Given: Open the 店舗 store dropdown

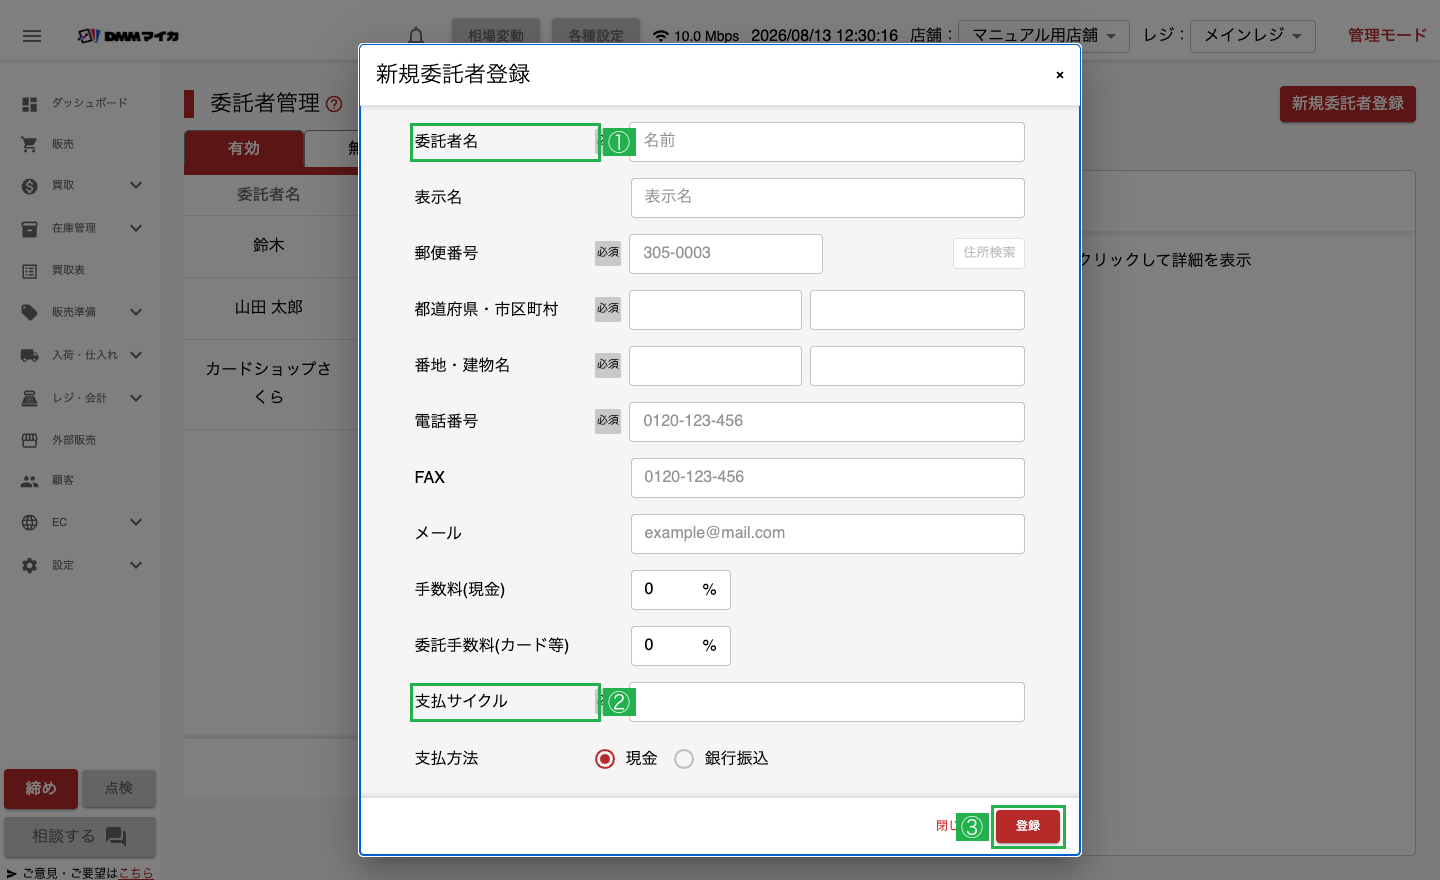Looking at the screenshot, I should tap(1044, 36).
